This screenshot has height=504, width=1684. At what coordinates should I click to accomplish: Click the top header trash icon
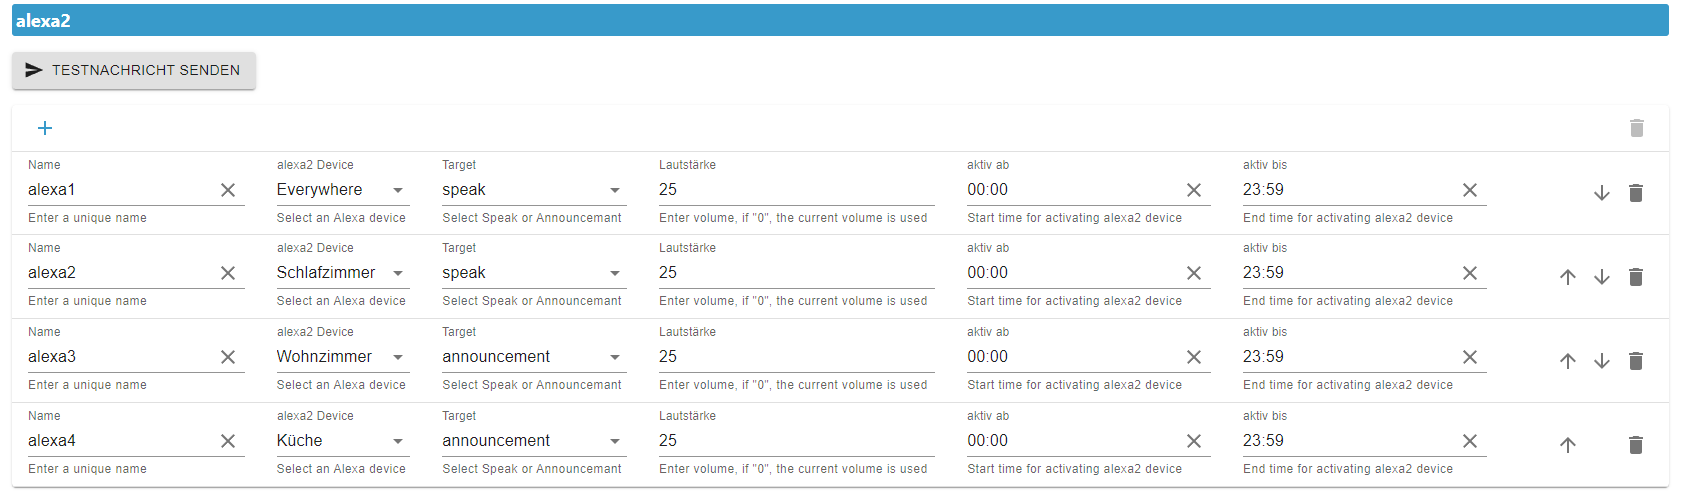coord(1637,128)
